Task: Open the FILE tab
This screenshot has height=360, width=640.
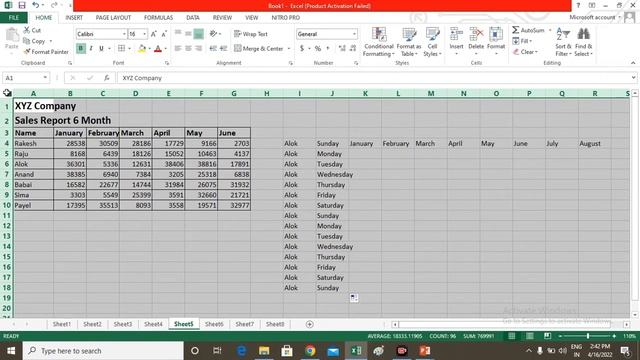Action: tap(13, 18)
